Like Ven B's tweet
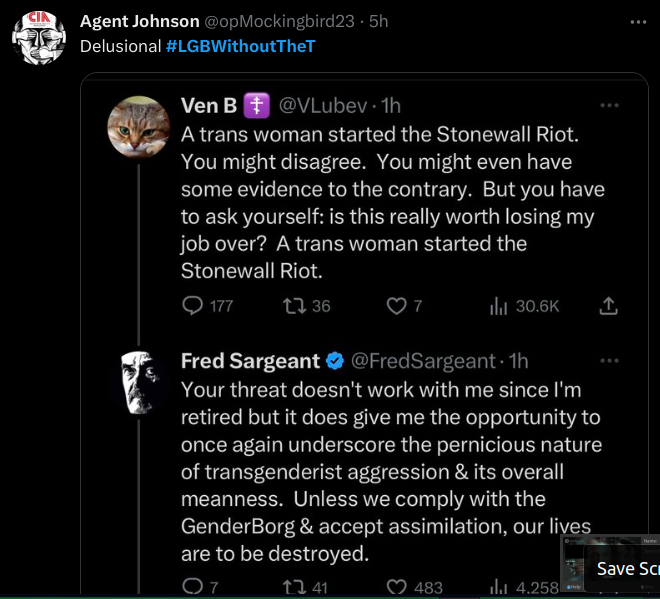 click(x=398, y=306)
